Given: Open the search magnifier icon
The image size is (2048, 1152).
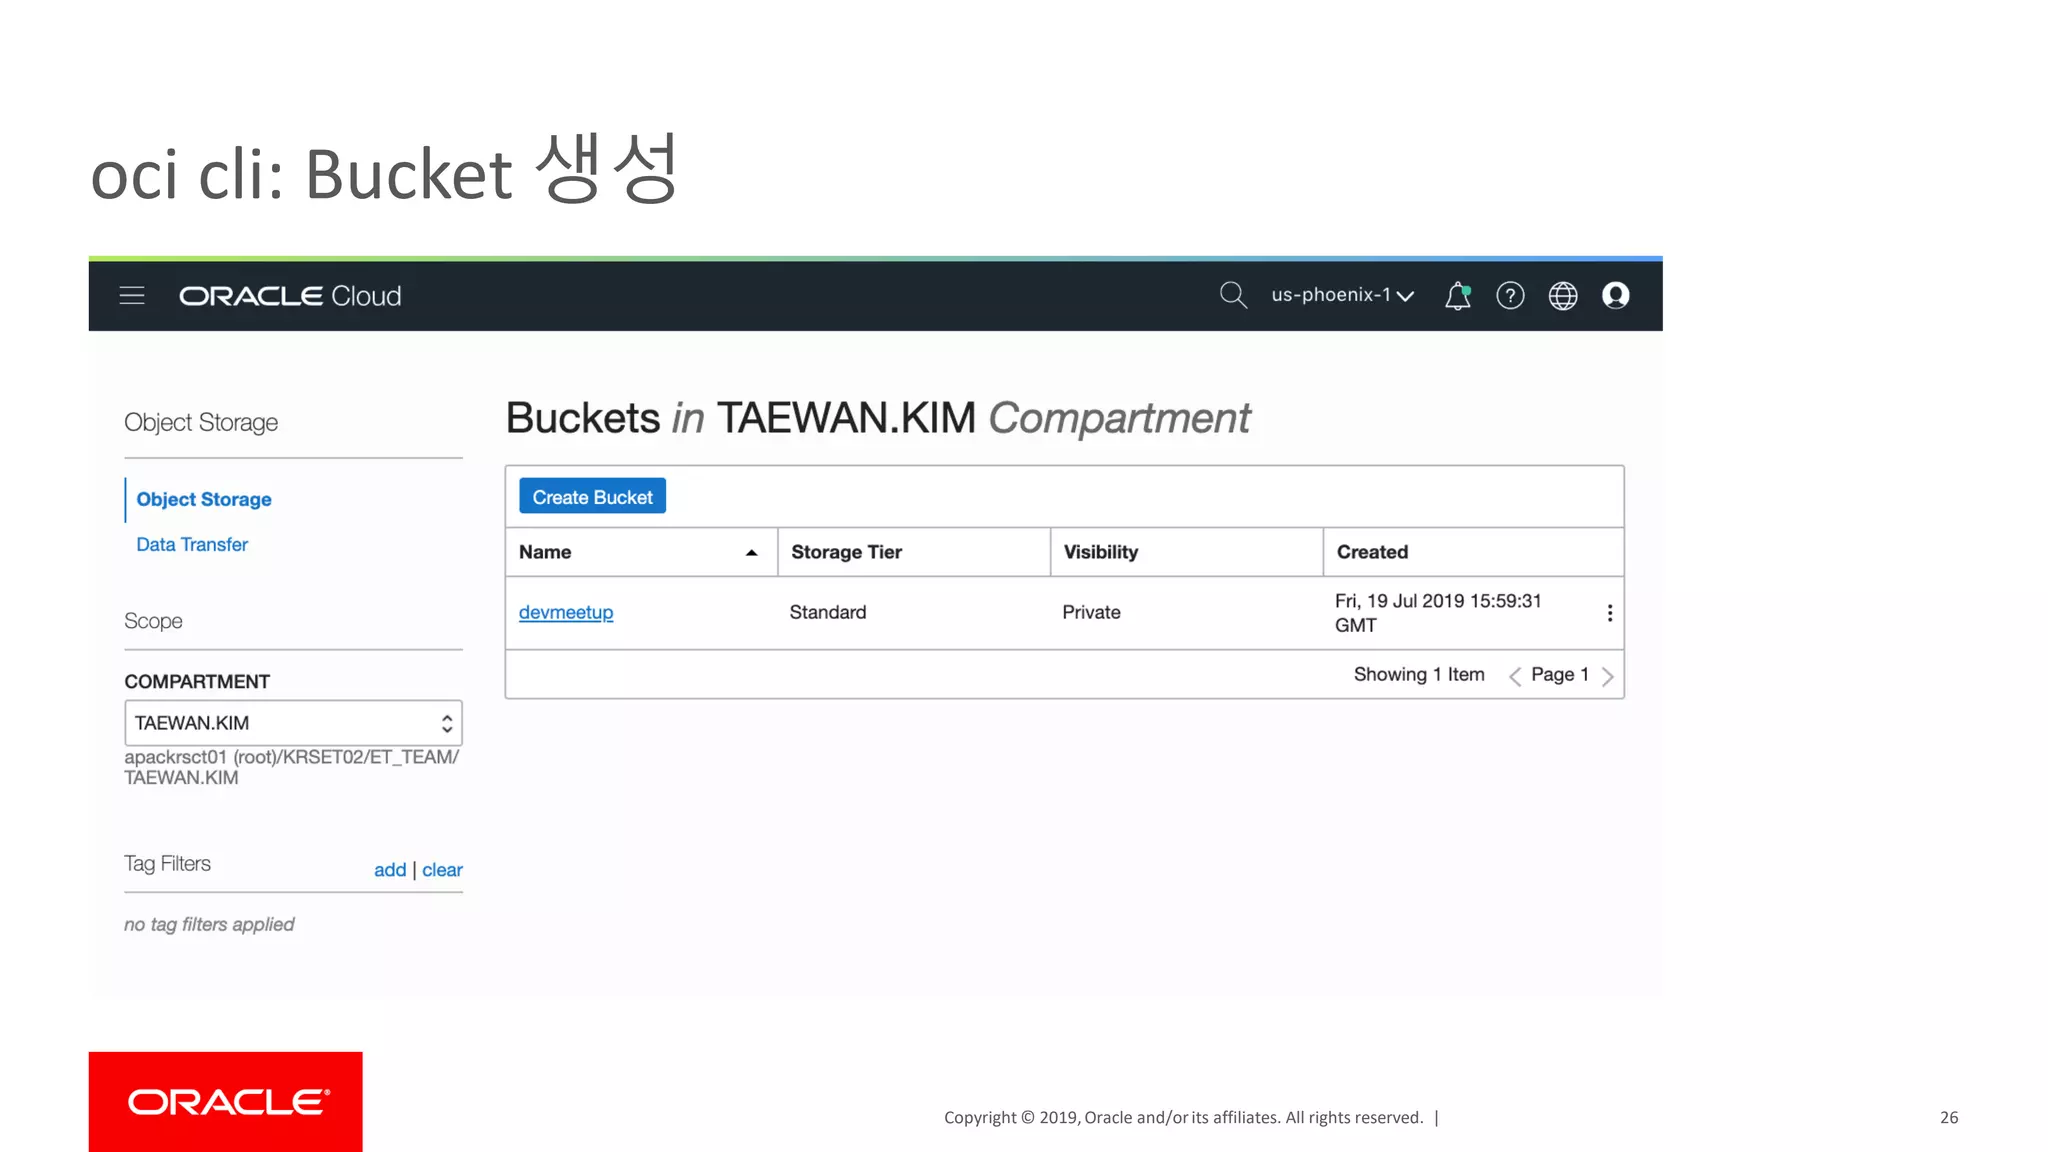Looking at the screenshot, I should [x=1233, y=295].
